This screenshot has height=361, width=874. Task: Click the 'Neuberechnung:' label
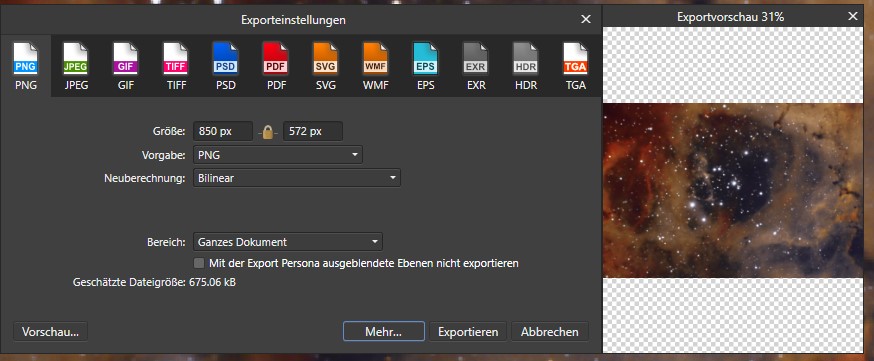click(x=145, y=178)
